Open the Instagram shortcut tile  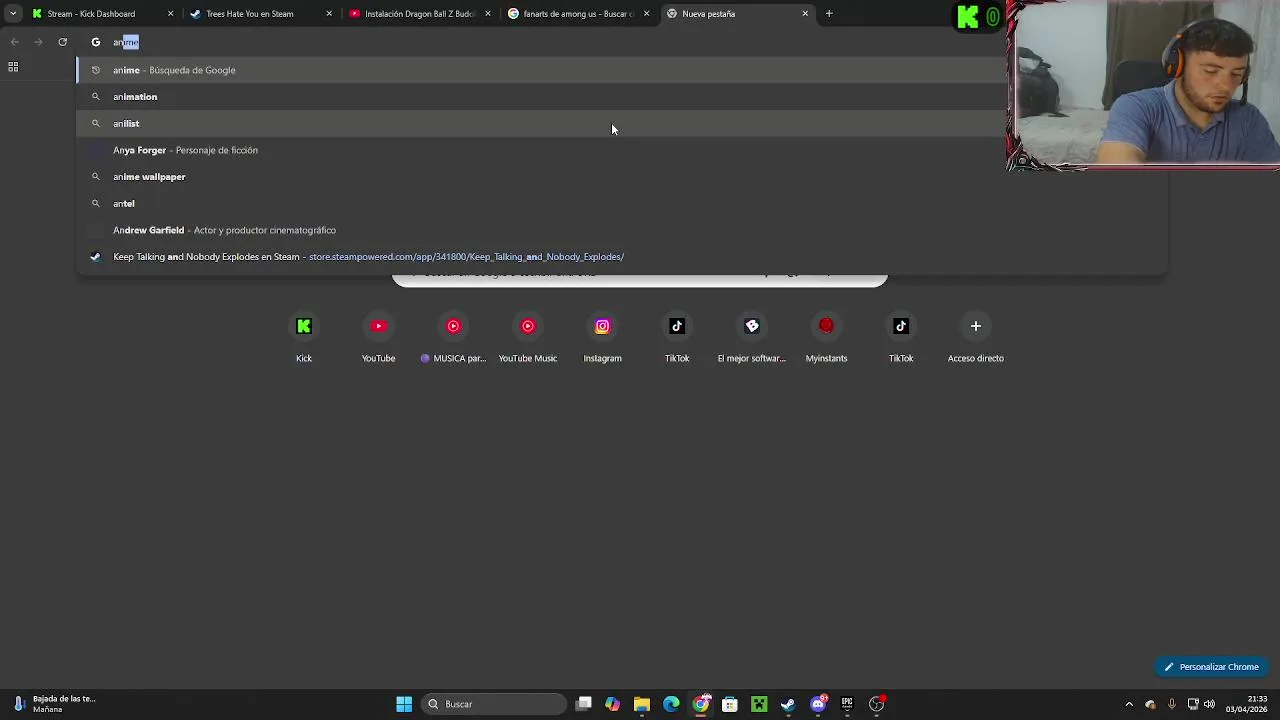click(x=602, y=337)
